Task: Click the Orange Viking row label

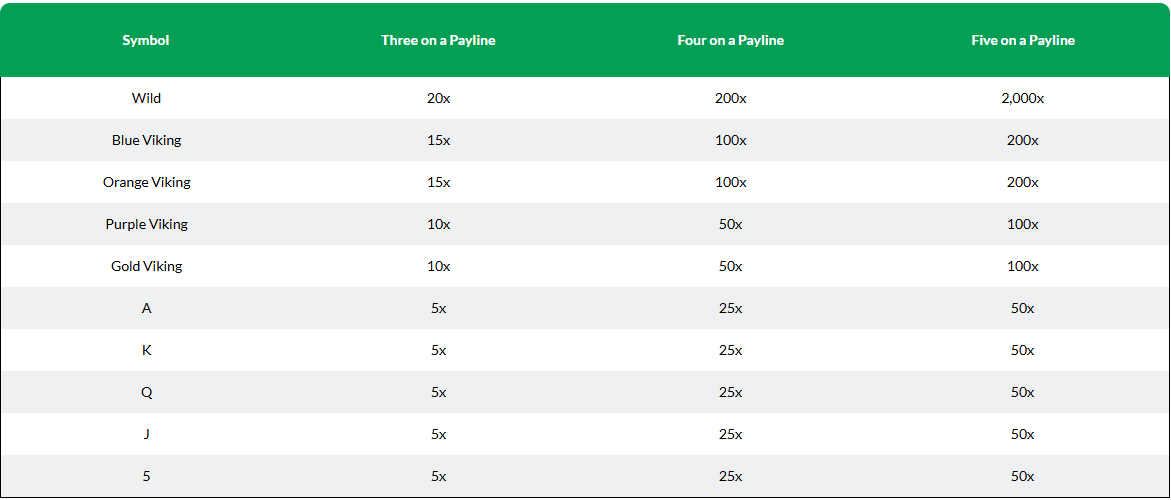Action: click(146, 182)
